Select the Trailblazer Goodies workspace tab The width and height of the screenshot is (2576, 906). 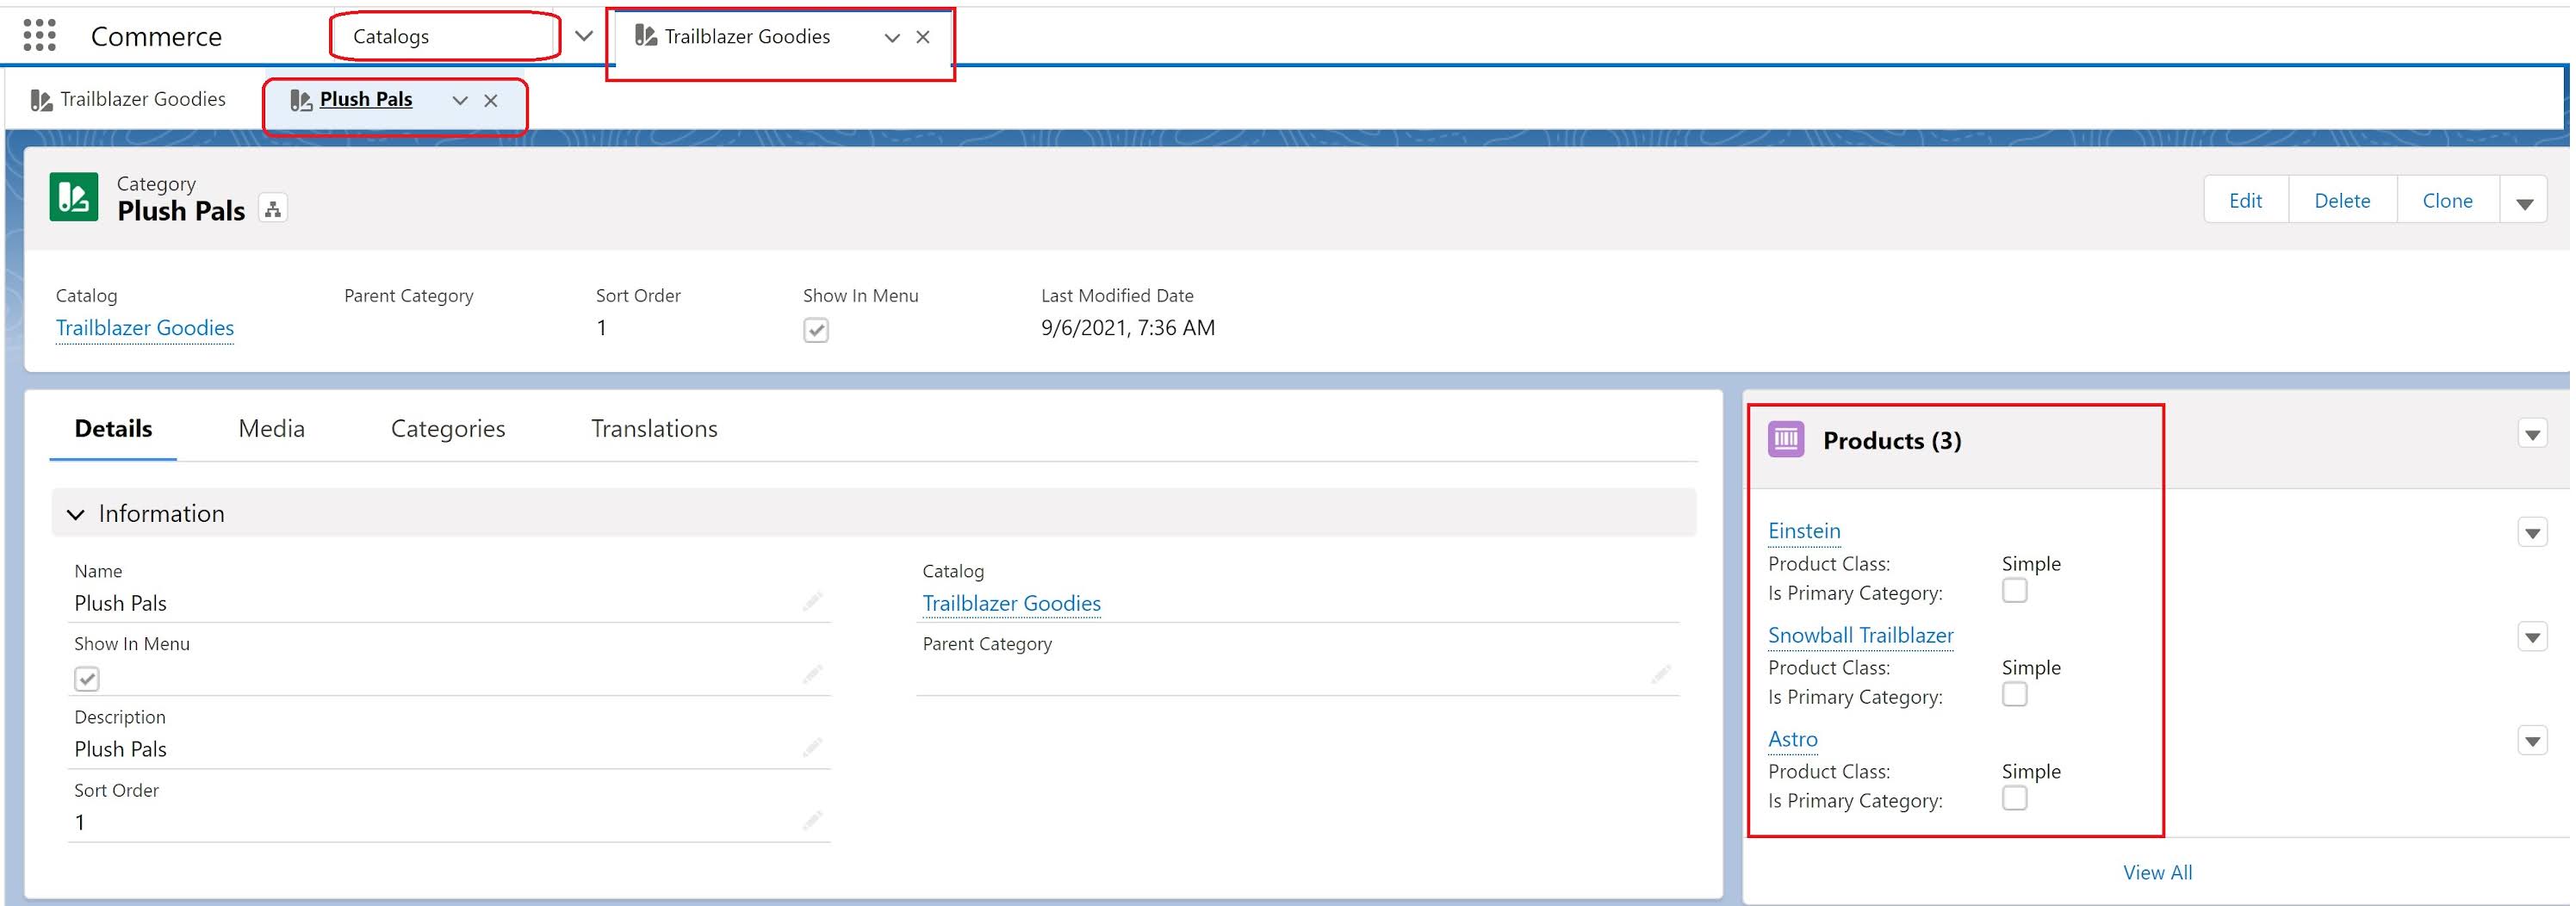tap(747, 37)
